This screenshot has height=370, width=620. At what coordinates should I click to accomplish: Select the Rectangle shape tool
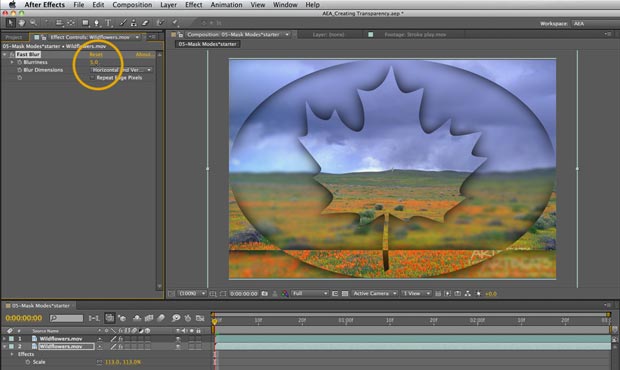click(x=85, y=23)
